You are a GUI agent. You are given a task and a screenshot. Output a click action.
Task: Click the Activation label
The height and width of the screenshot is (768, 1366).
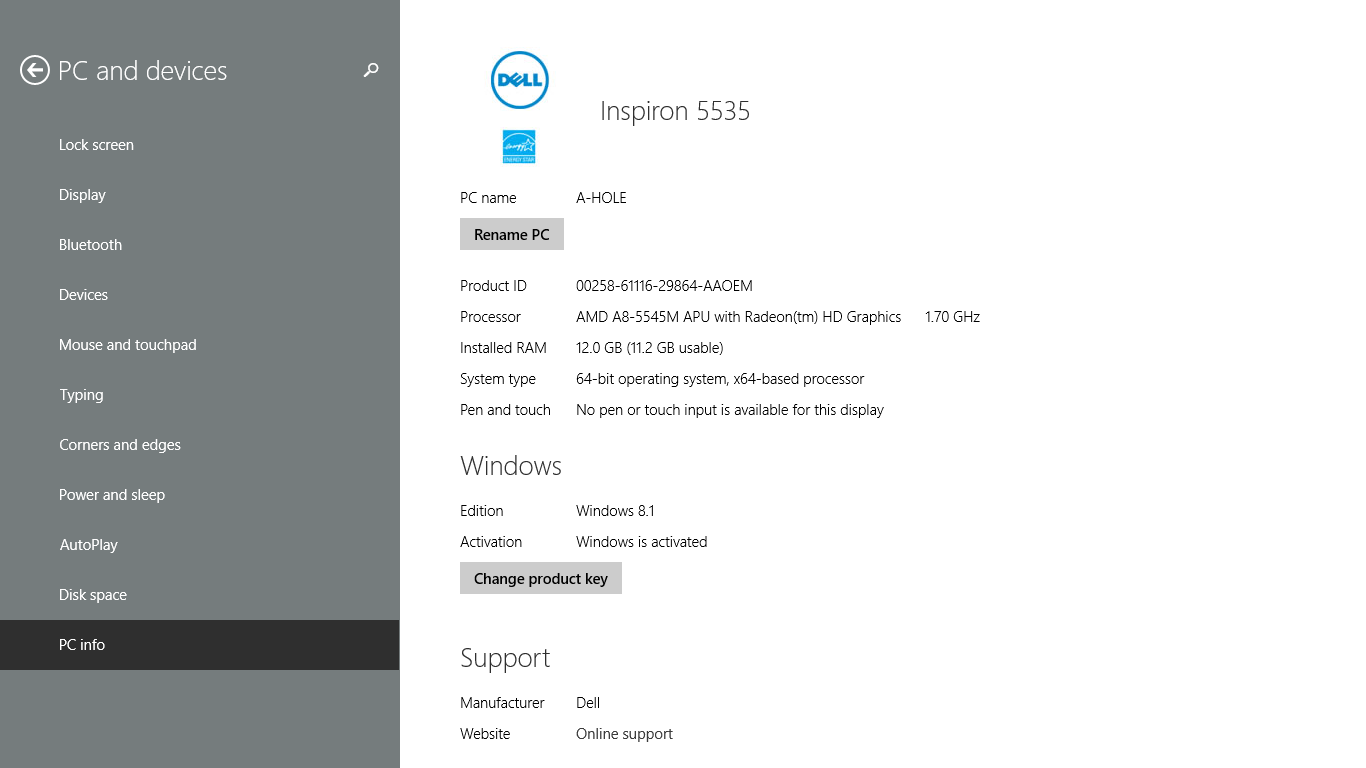point(491,542)
